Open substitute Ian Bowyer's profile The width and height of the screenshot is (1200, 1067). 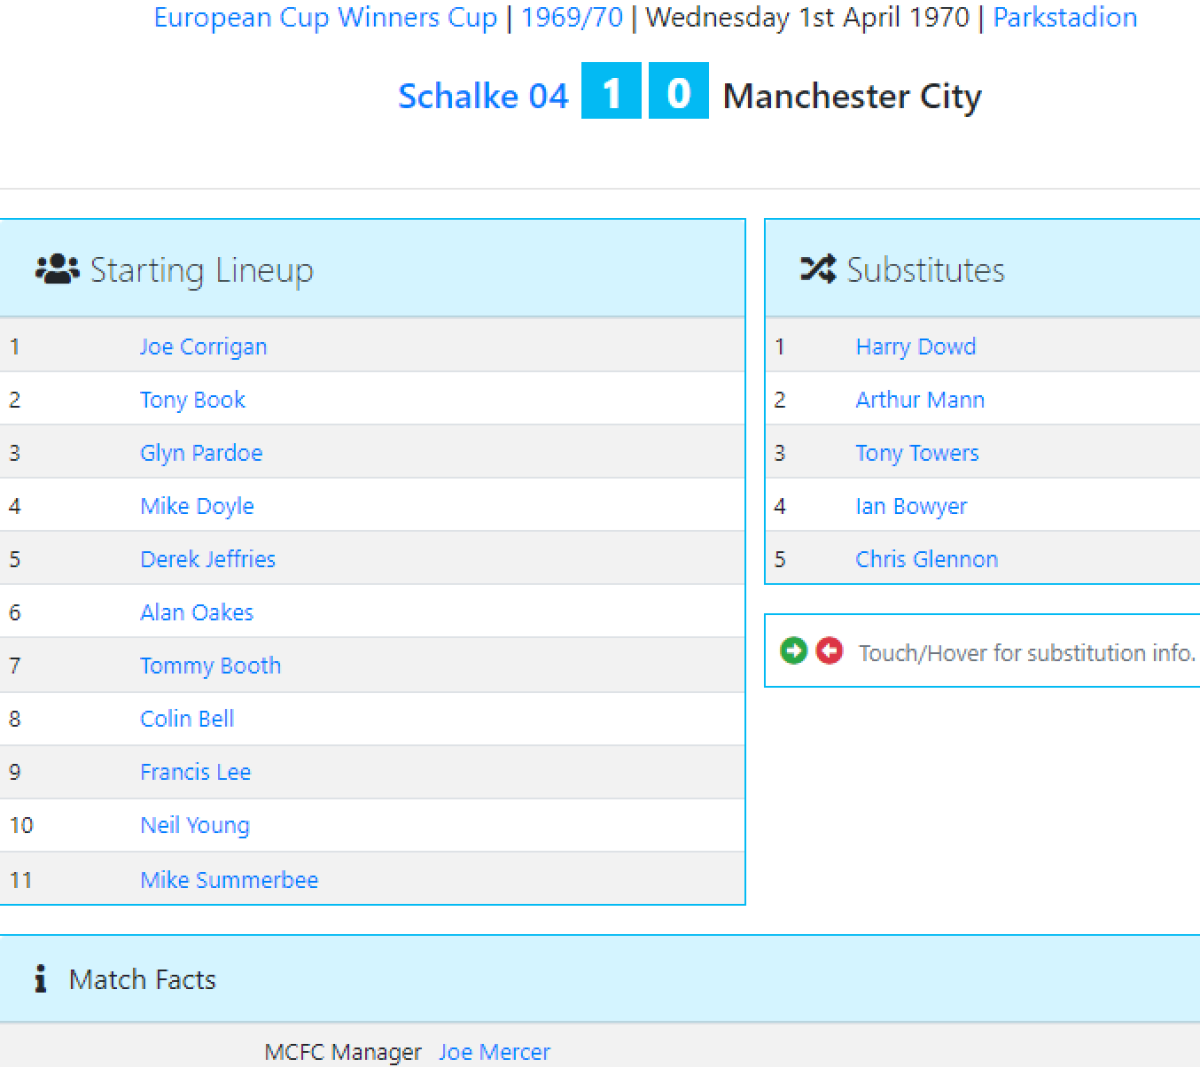click(x=911, y=506)
